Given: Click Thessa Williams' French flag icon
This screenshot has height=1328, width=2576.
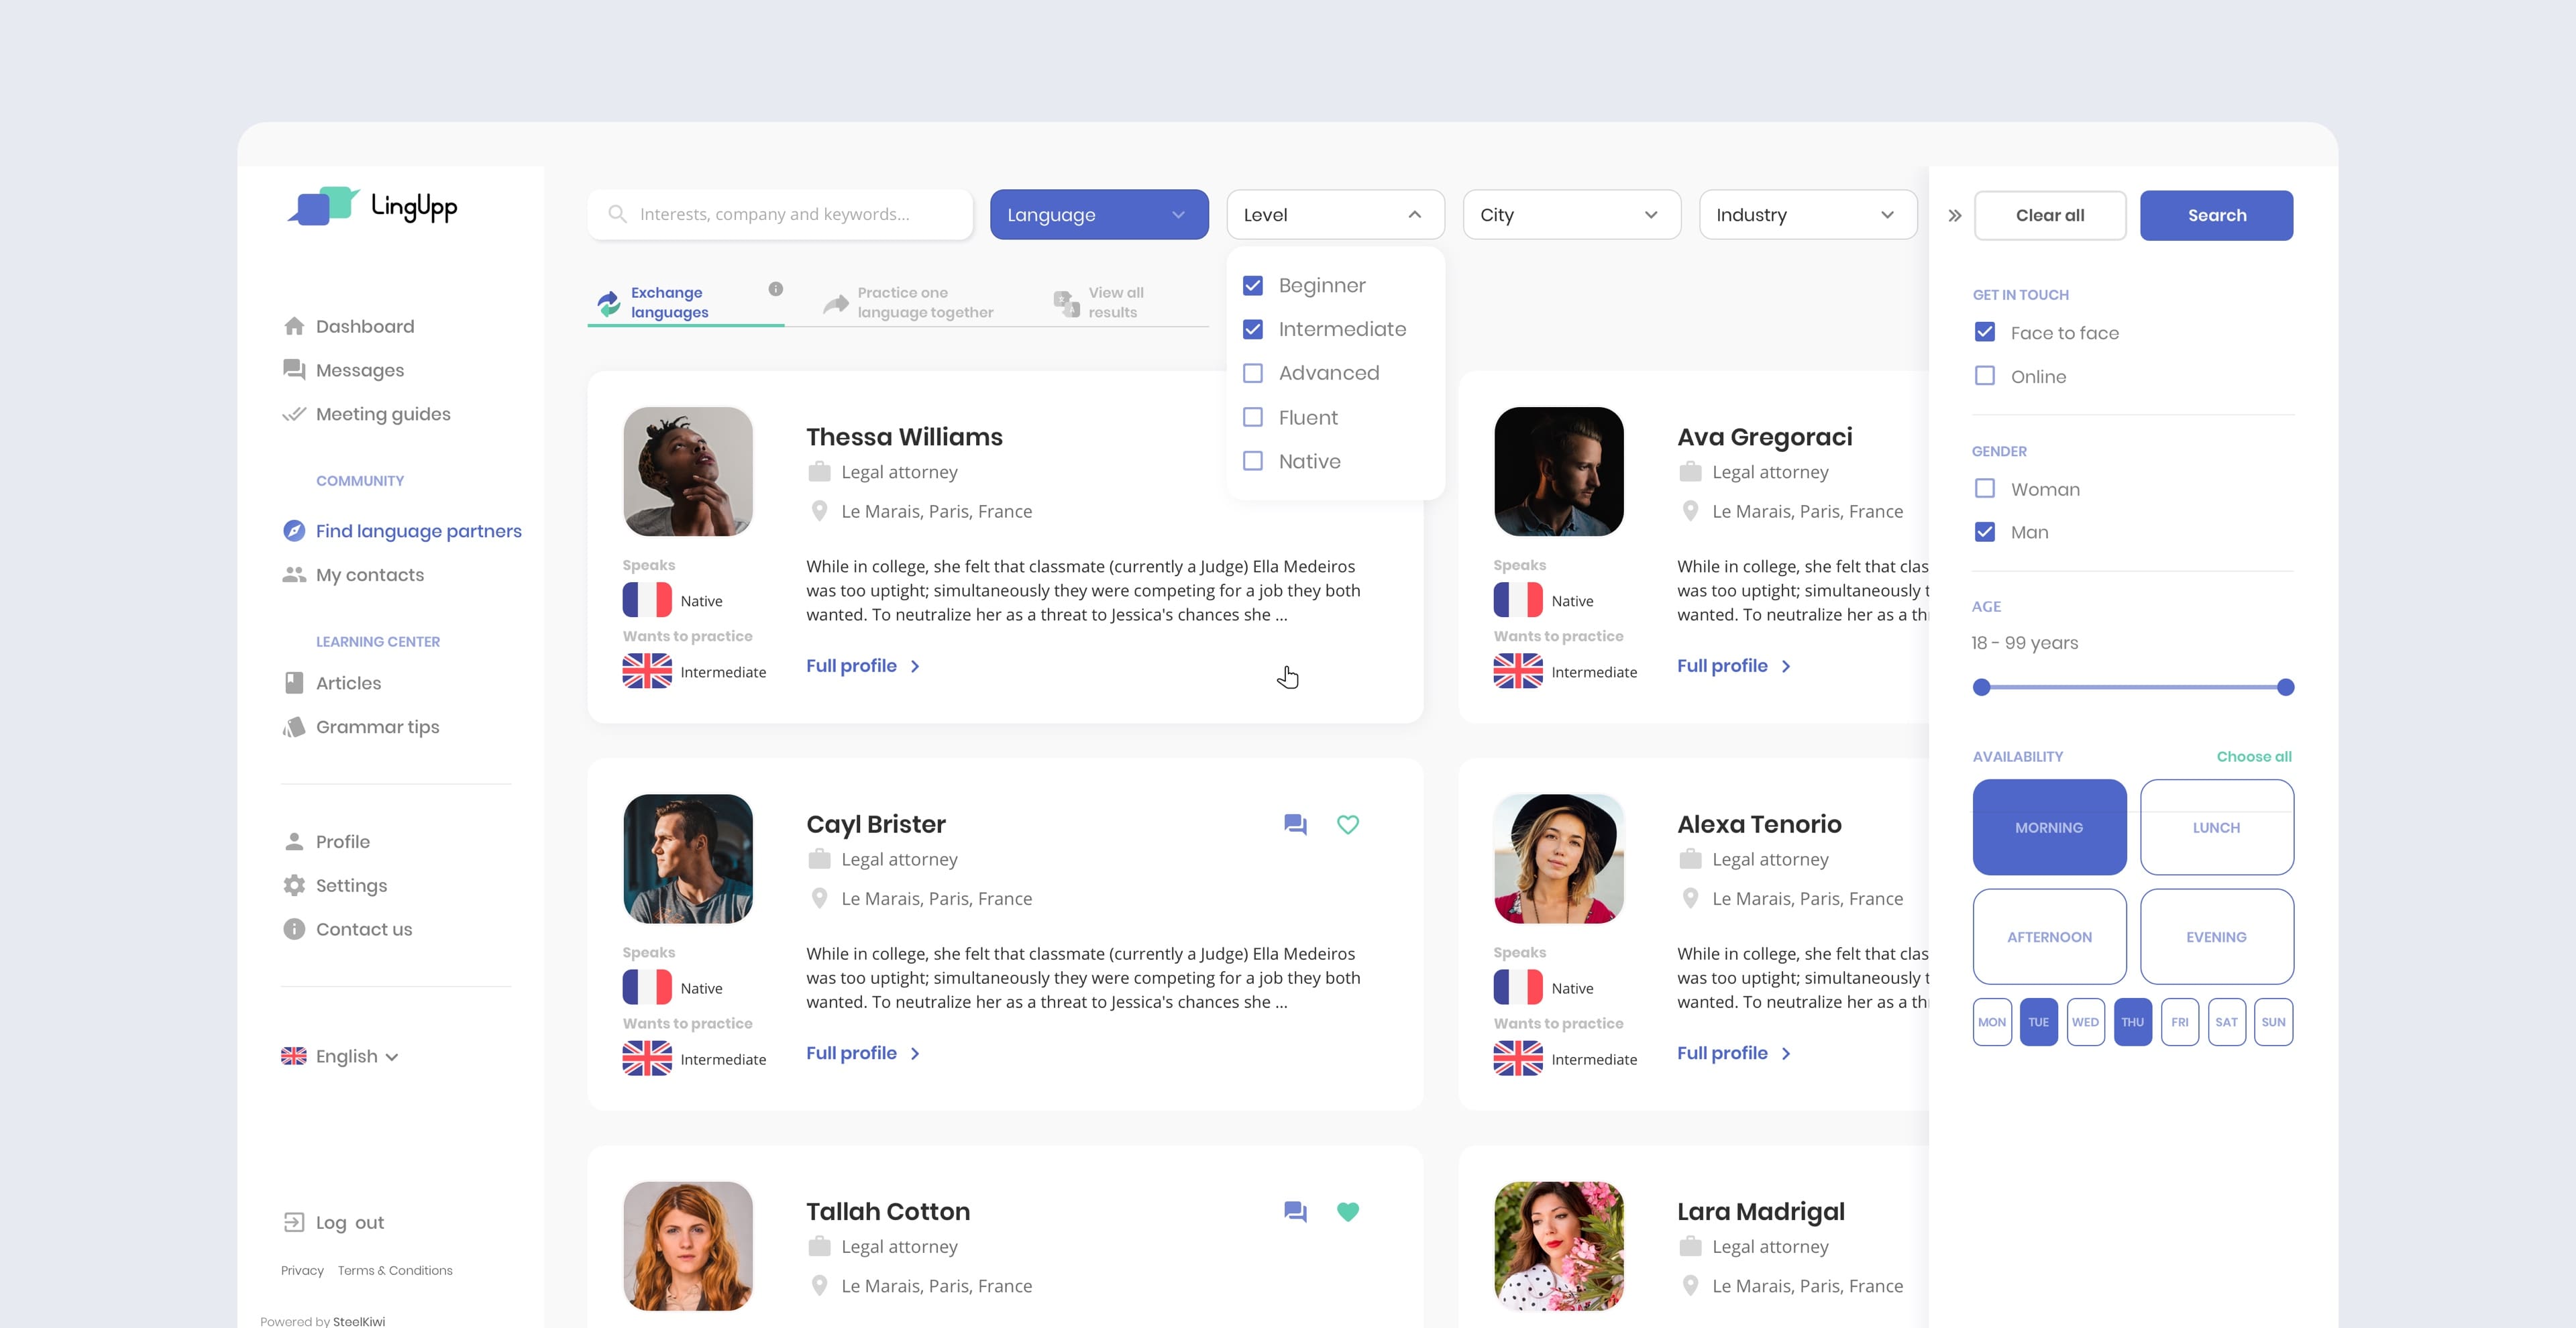Looking at the screenshot, I should point(647,600).
